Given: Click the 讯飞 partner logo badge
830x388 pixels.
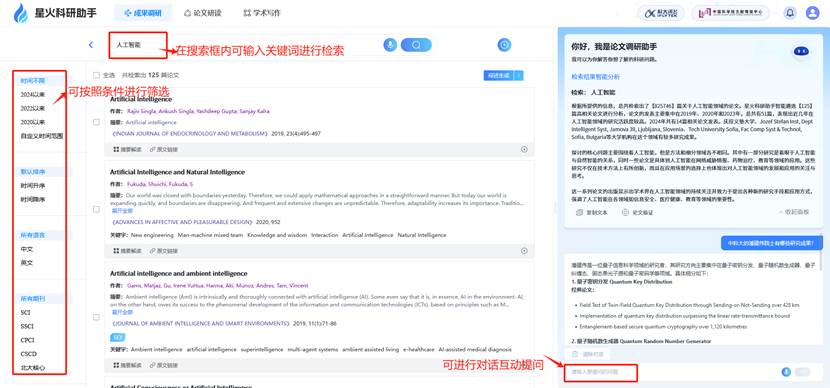Looking at the screenshot, I should [x=661, y=13].
